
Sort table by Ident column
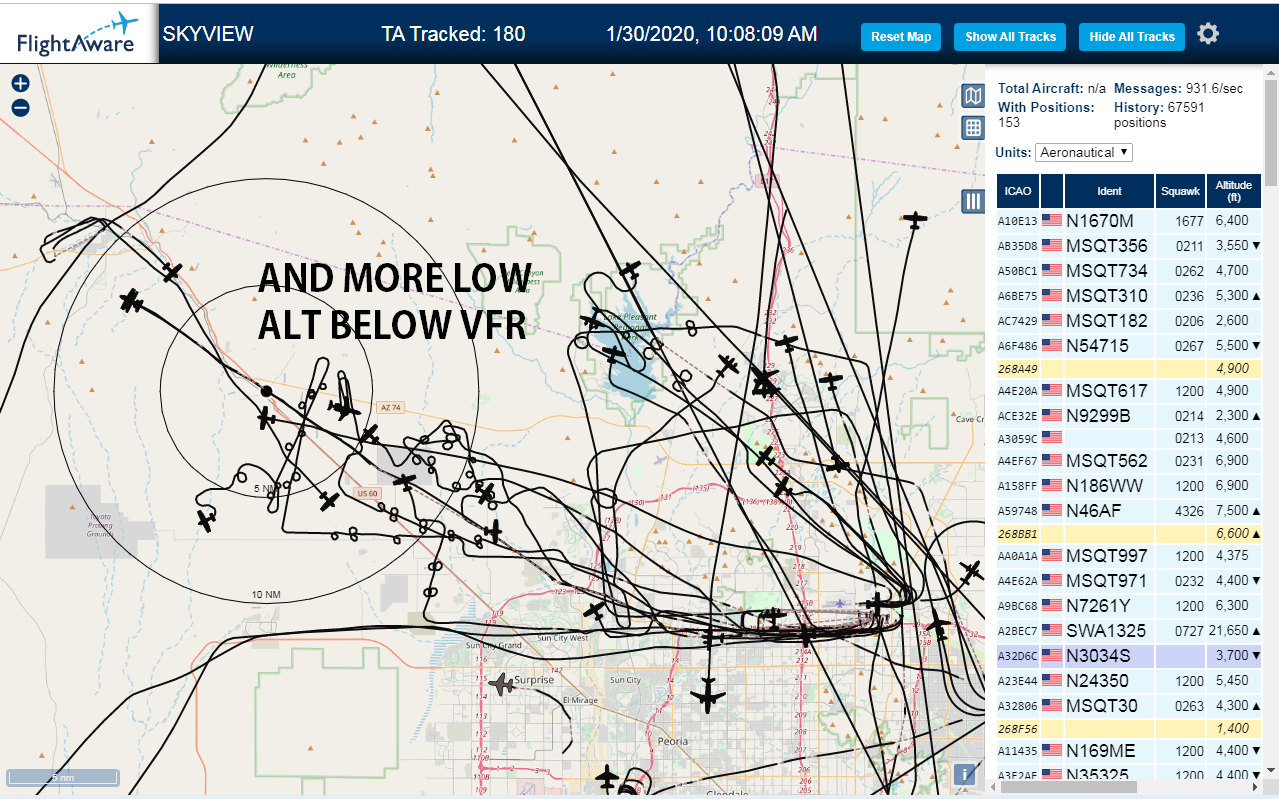(1109, 191)
